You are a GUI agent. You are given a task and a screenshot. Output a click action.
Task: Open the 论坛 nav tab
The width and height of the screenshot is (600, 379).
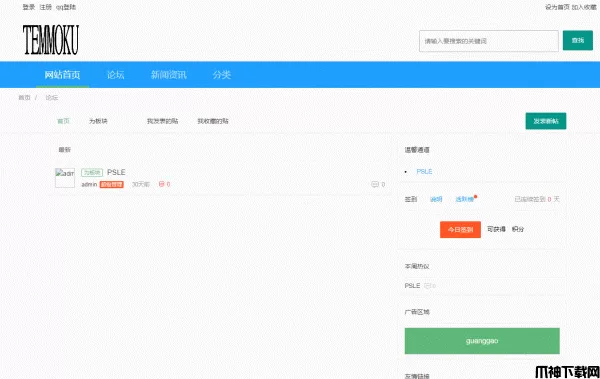point(116,75)
